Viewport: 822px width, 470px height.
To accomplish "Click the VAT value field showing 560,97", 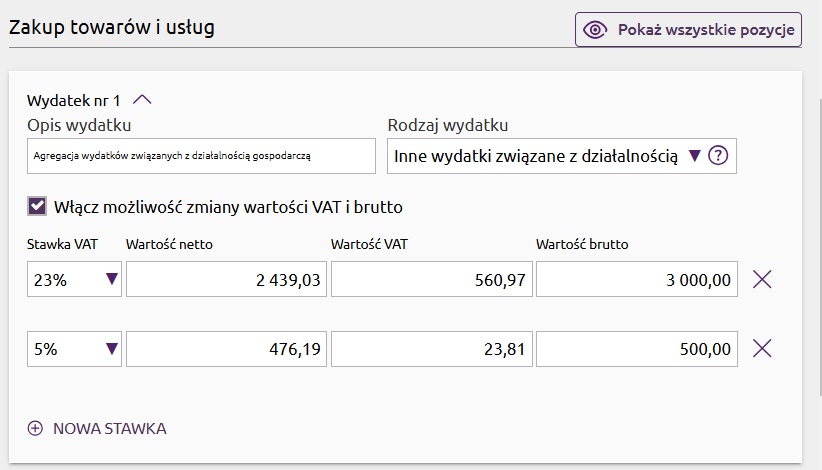I will 432,279.
